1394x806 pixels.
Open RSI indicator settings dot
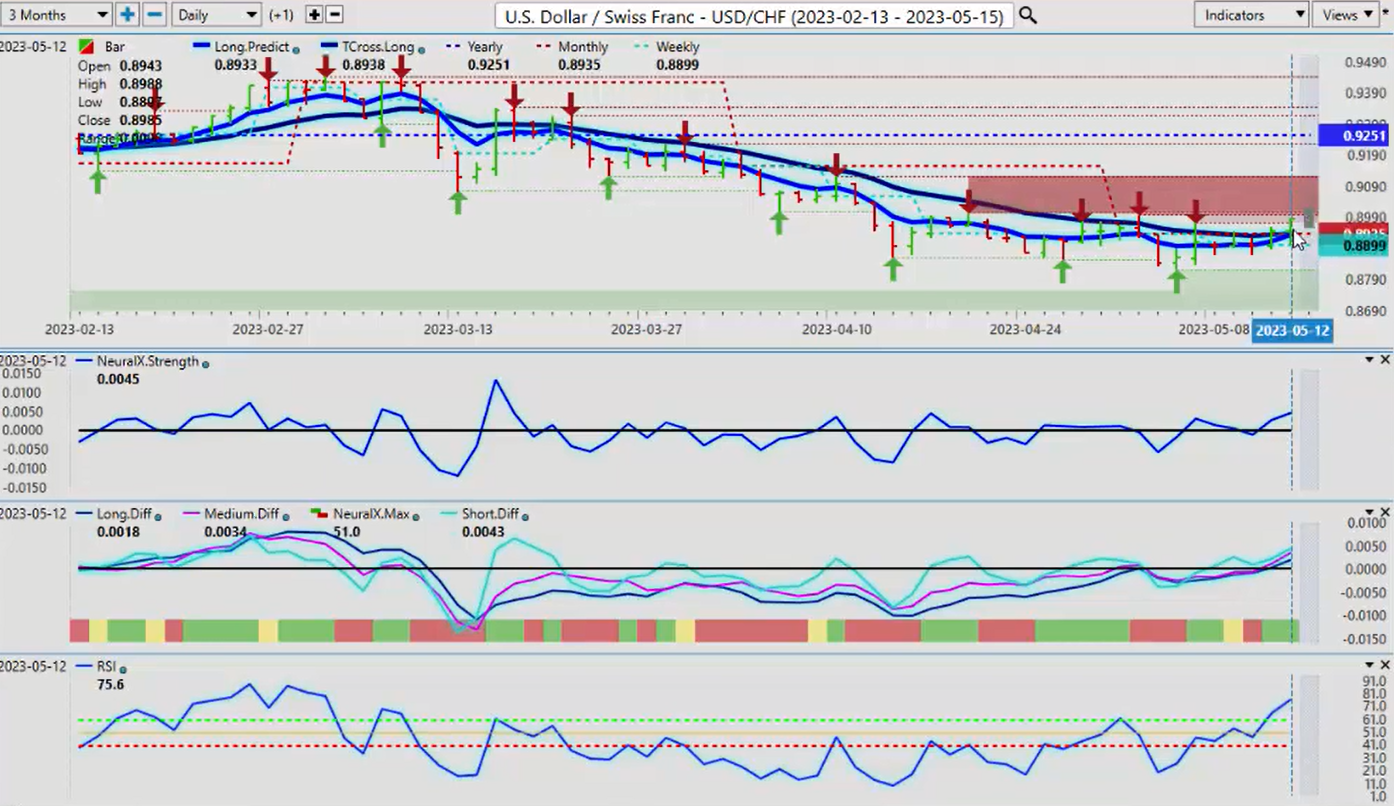pyautogui.click(x=123, y=668)
